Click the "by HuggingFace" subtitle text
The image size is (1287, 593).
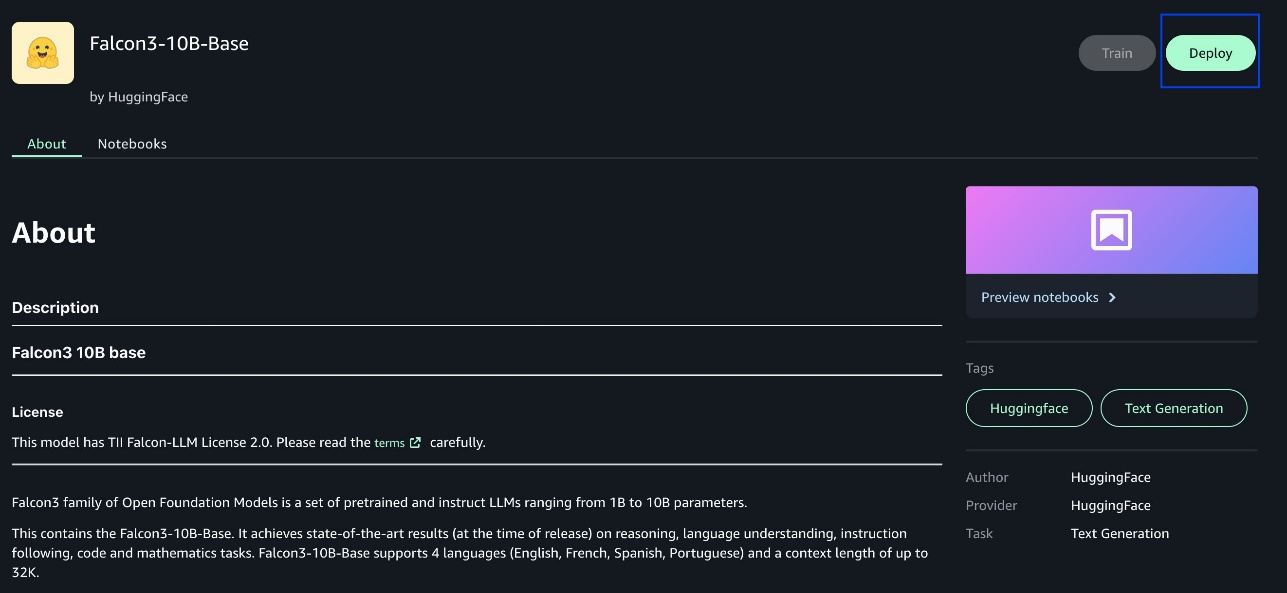pos(139,97)
